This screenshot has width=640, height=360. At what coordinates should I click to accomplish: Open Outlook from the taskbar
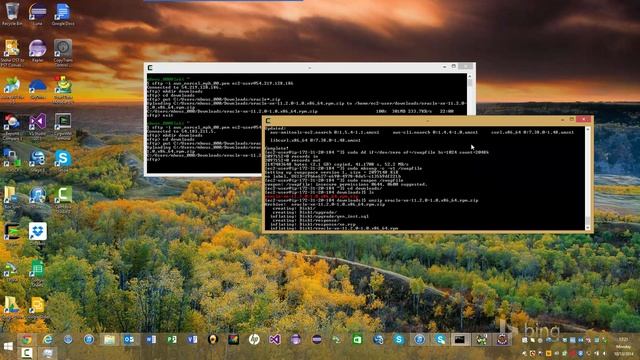point(129,339)
